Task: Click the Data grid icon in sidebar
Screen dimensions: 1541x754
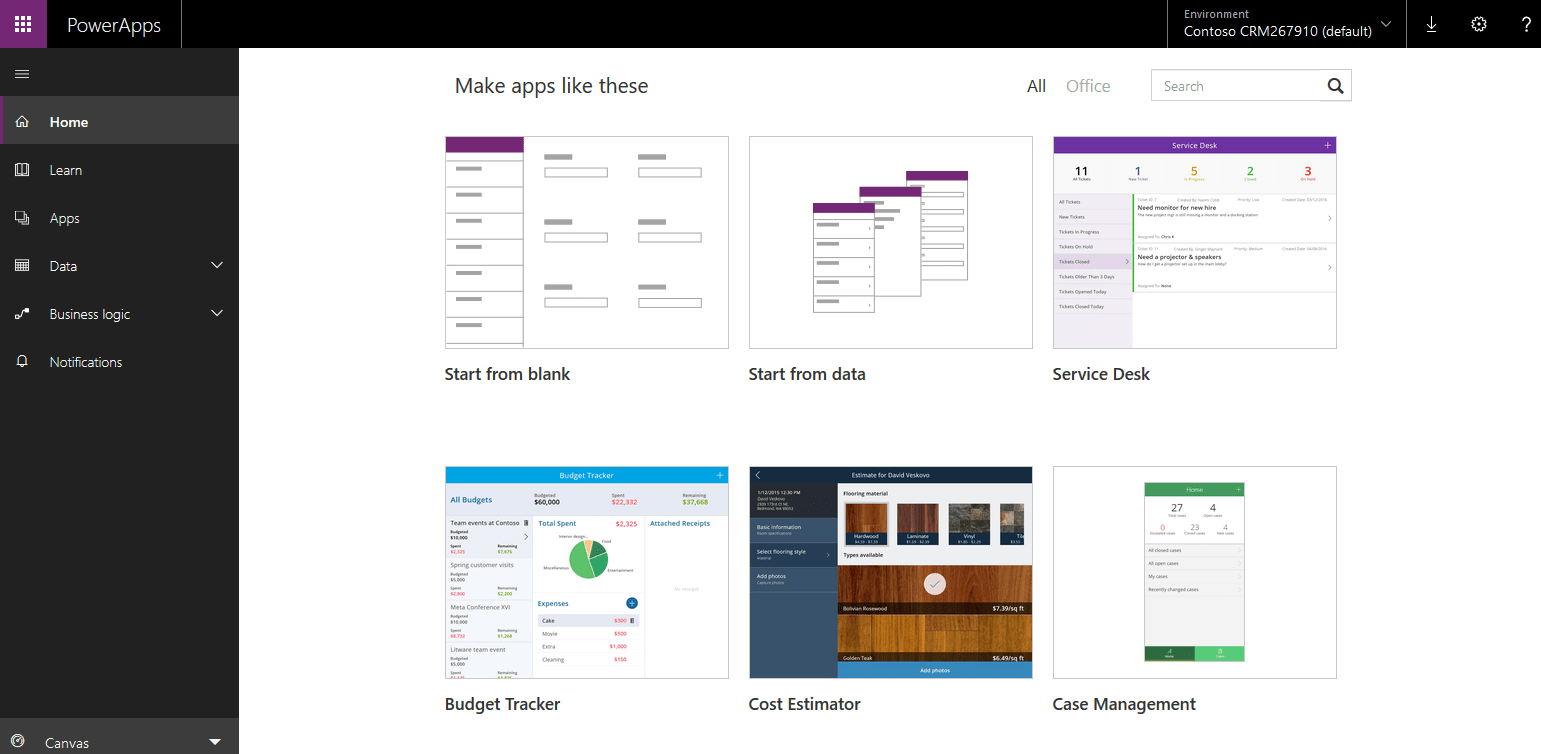Action: click(22, 265)
